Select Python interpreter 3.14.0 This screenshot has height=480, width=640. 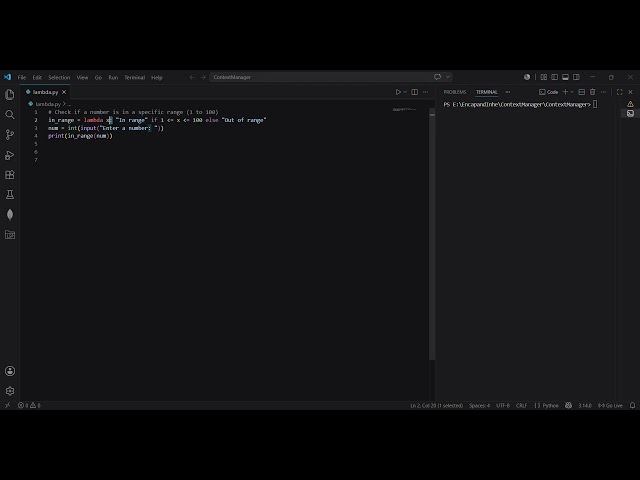point(585,405)
